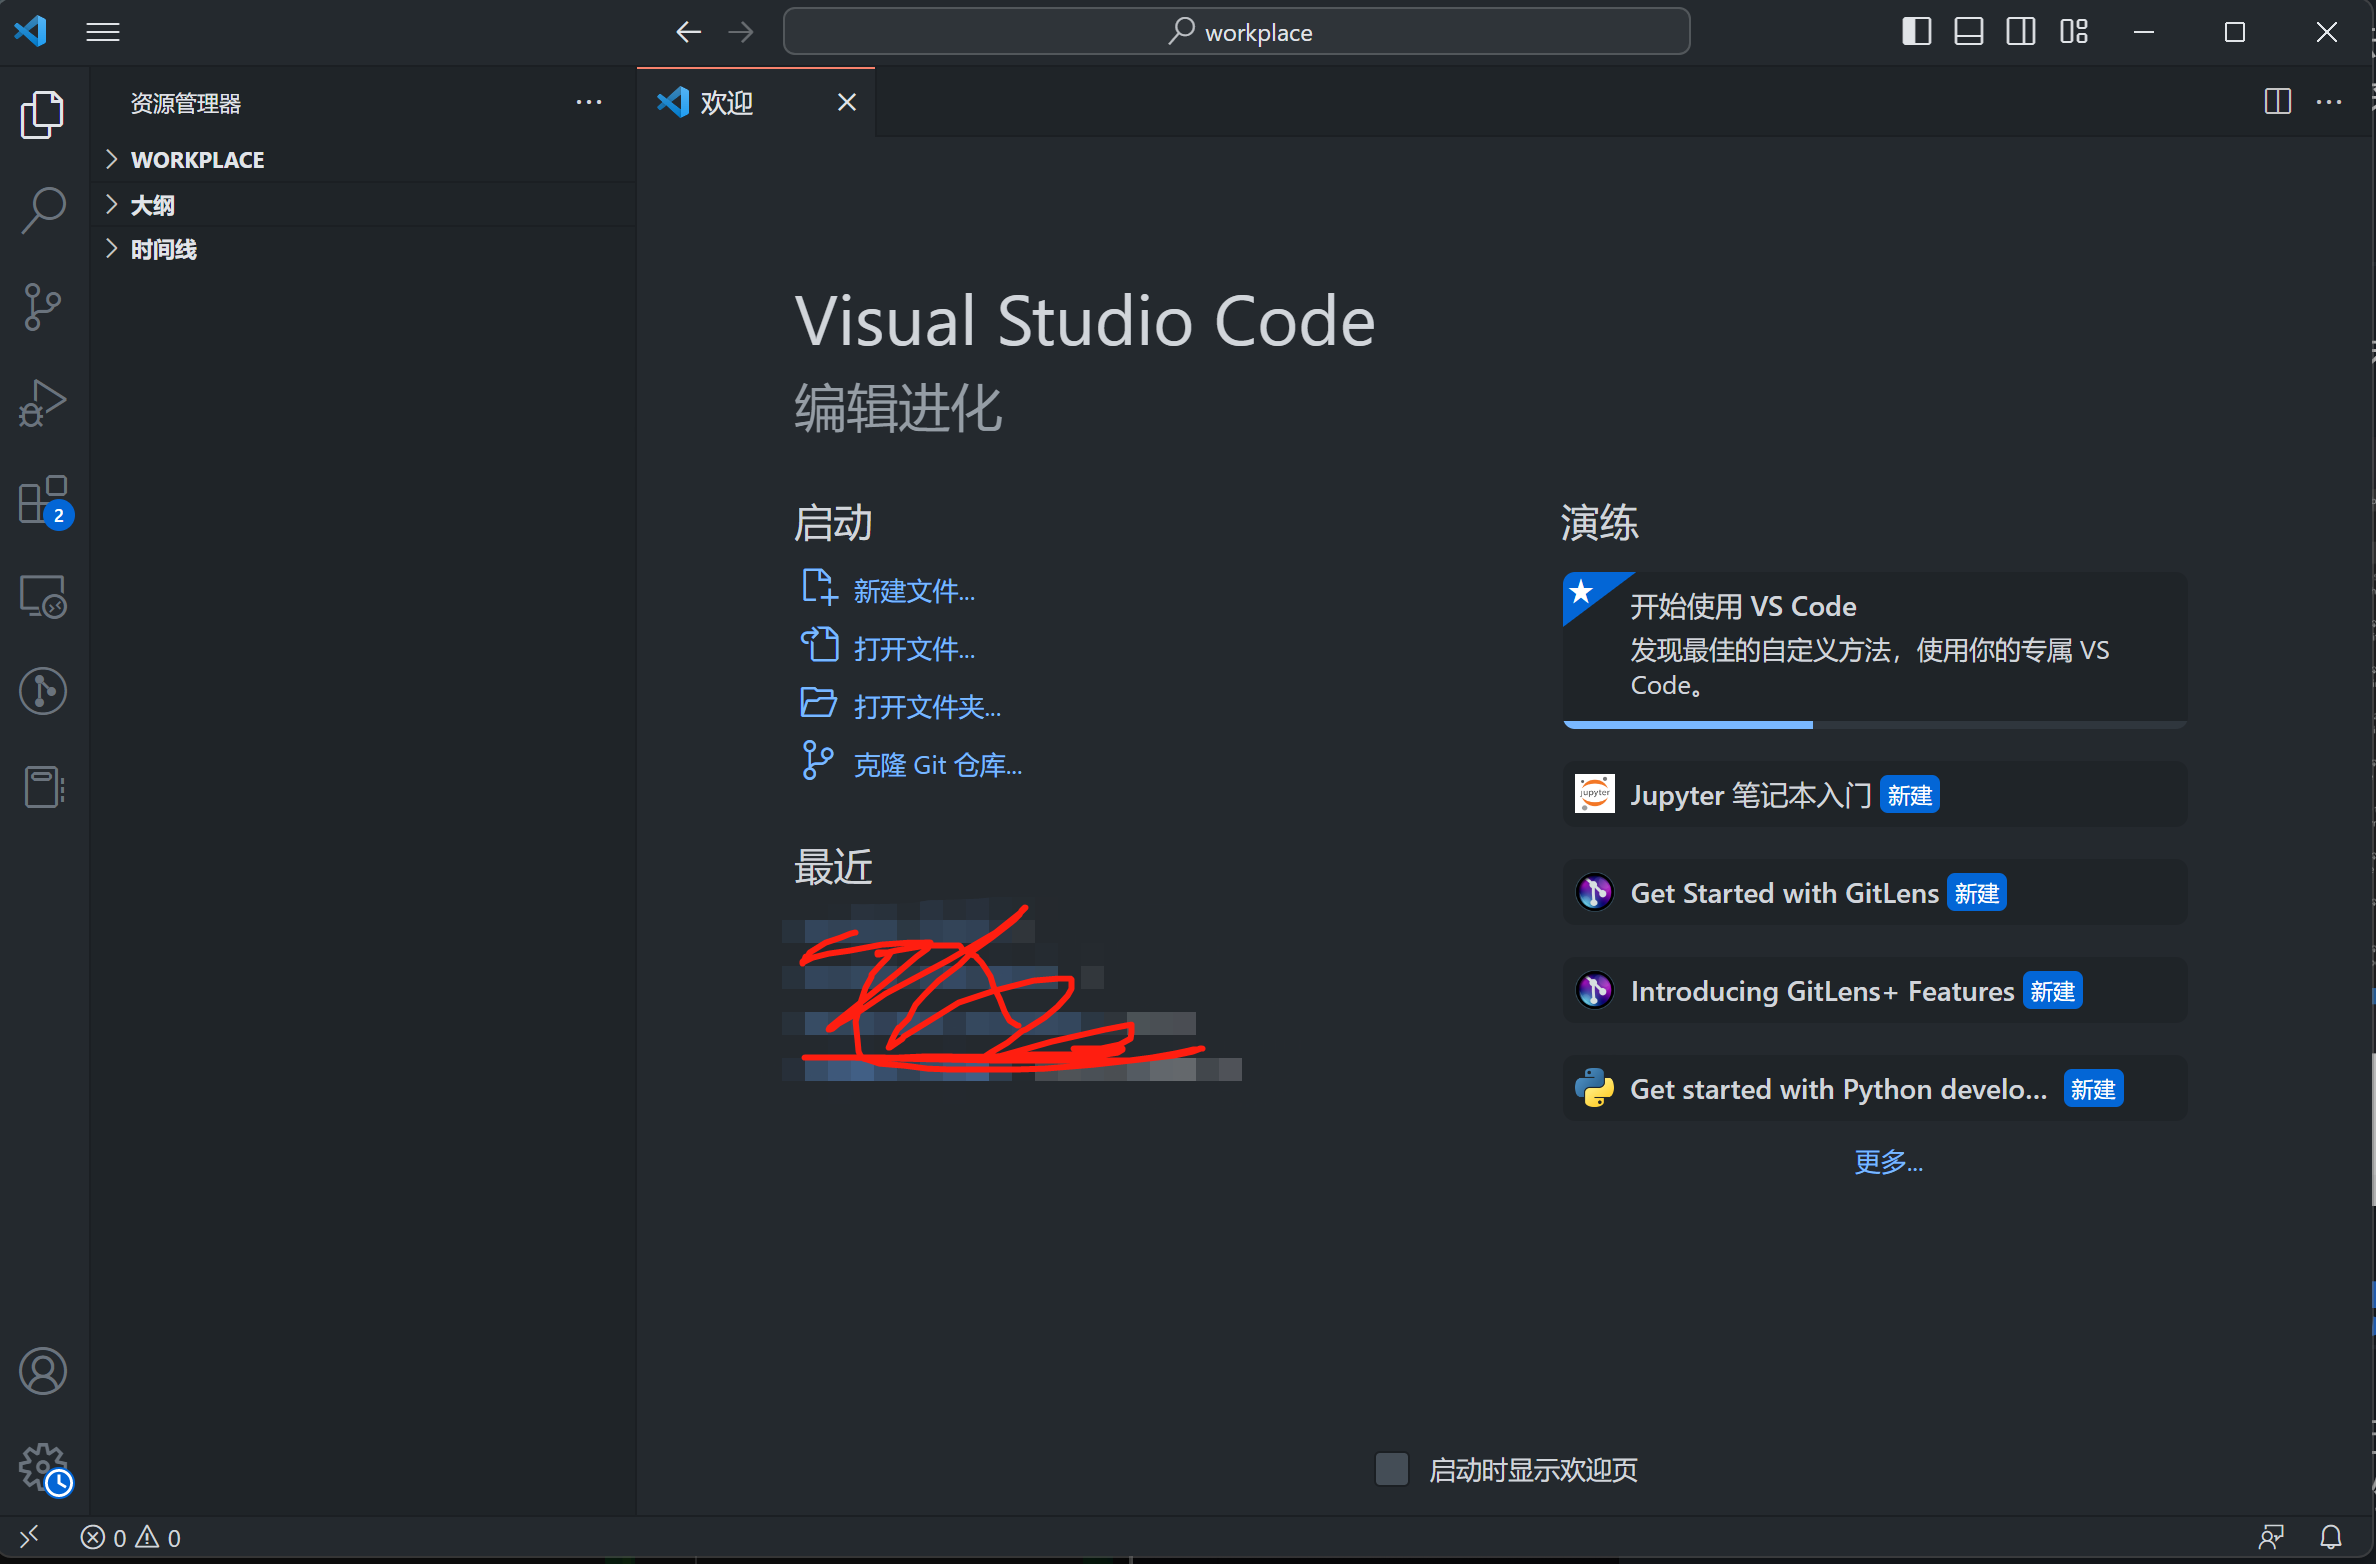Click the 新建文件 new file link

(913, 591)
